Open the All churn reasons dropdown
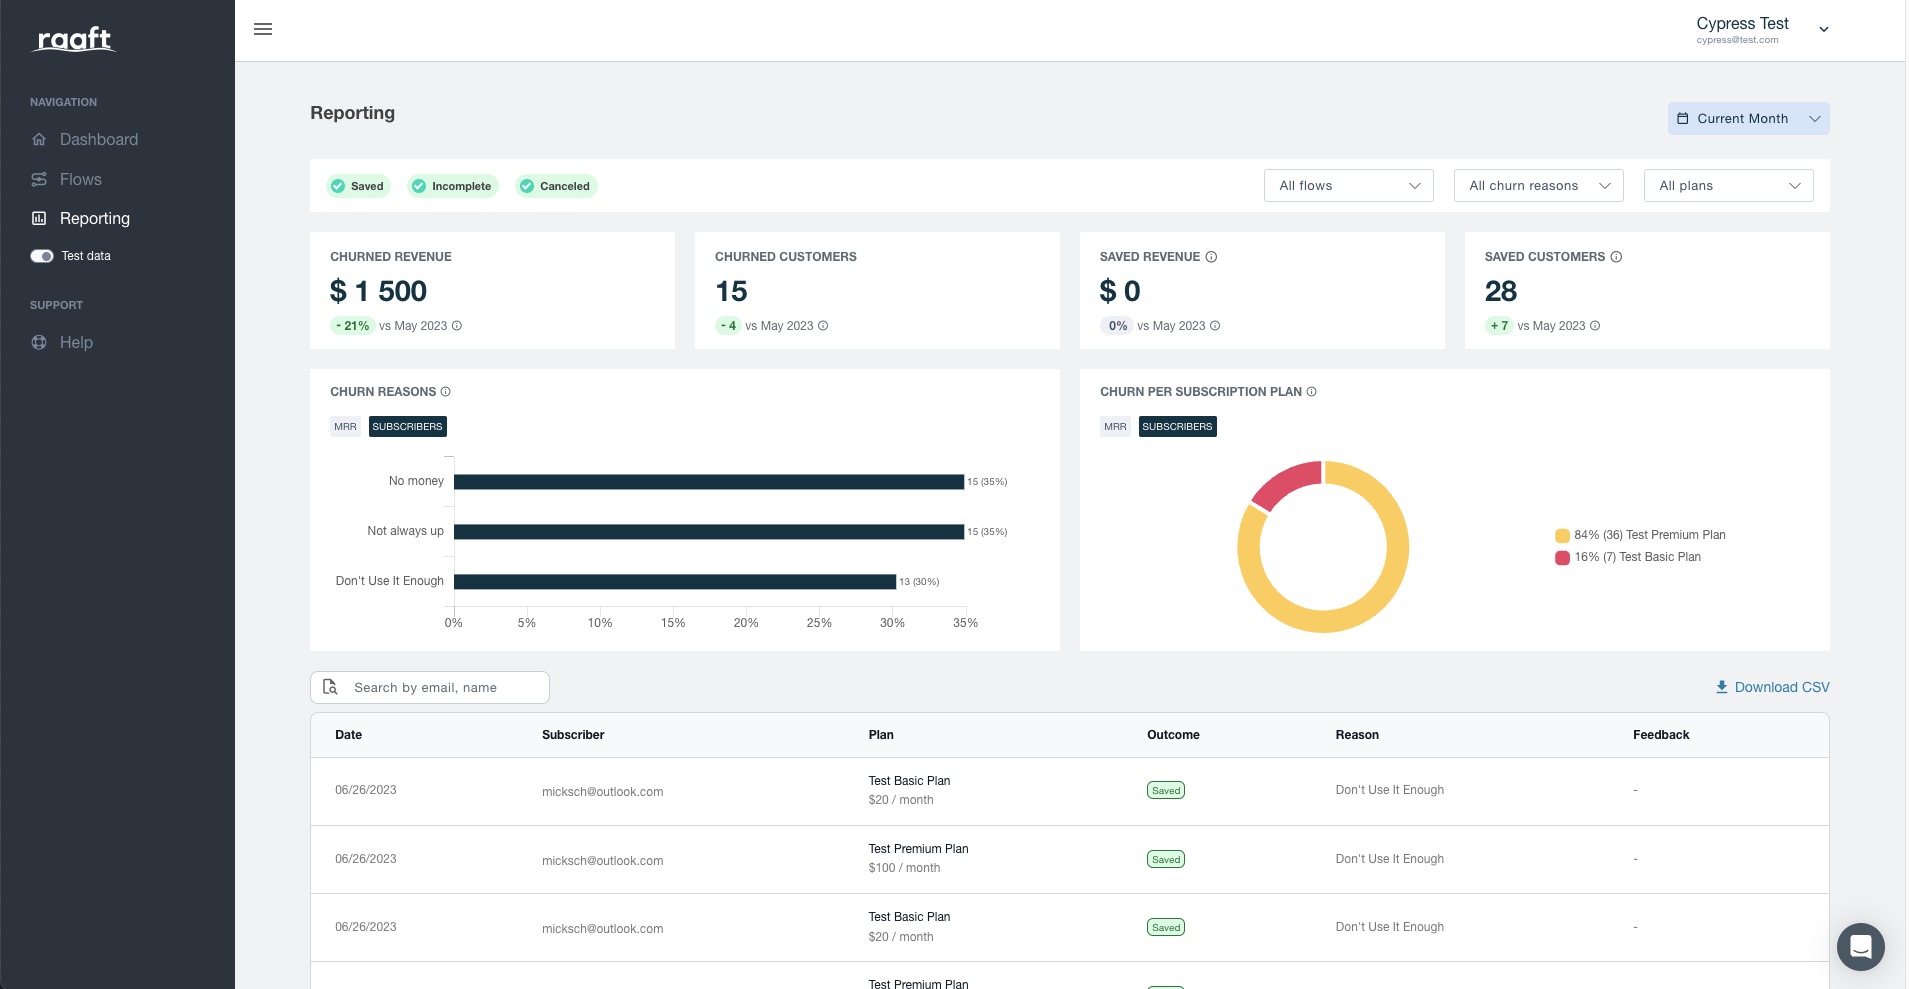 pyautogui.click(x=1538, y=186)
